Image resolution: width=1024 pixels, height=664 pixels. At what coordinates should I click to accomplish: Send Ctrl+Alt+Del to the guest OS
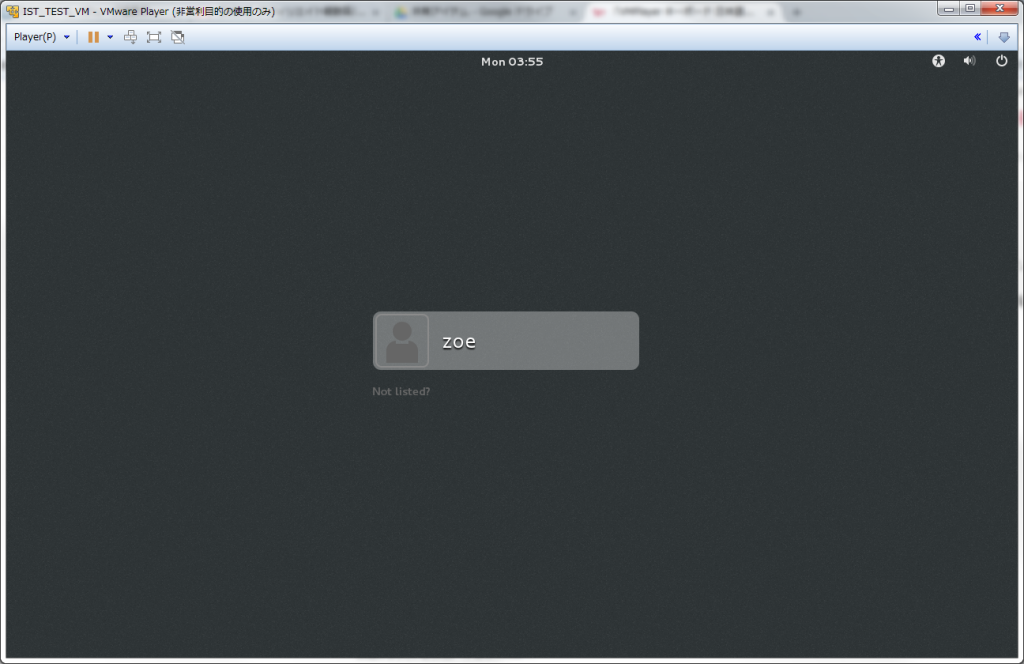click(x=130, y=37)
